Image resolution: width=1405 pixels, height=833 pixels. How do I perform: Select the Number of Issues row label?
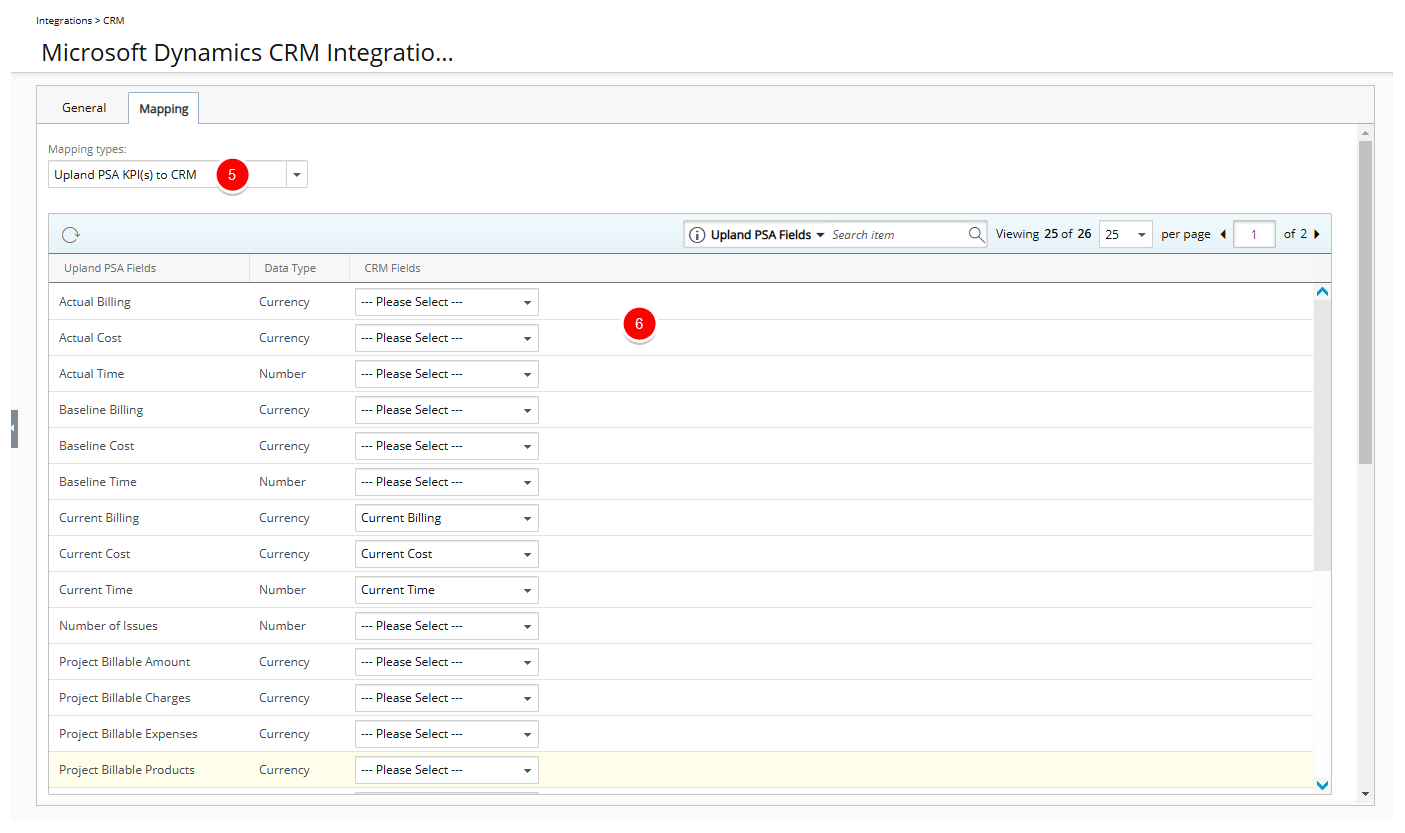108,626
